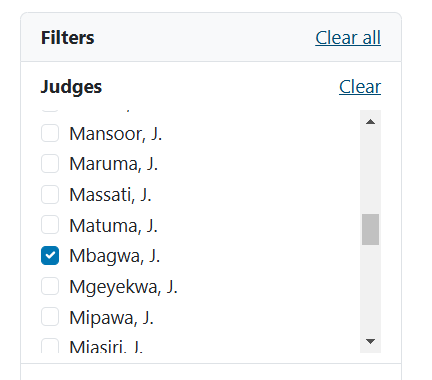The width and height of the screenshot is (432, 380).
Task: Click the Clear all filters link
Action: [348, 38]
